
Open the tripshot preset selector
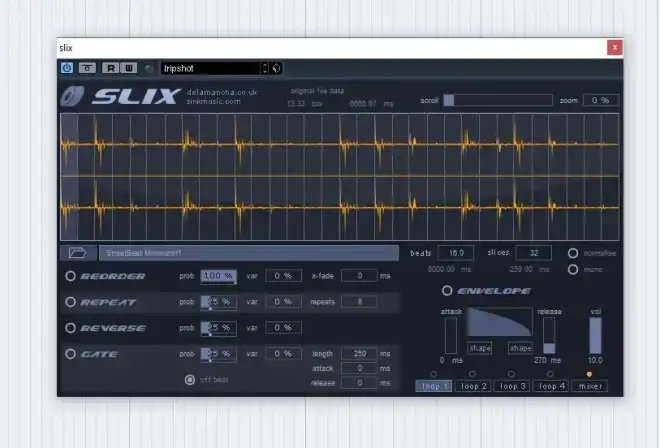click(x=210, y=68)
